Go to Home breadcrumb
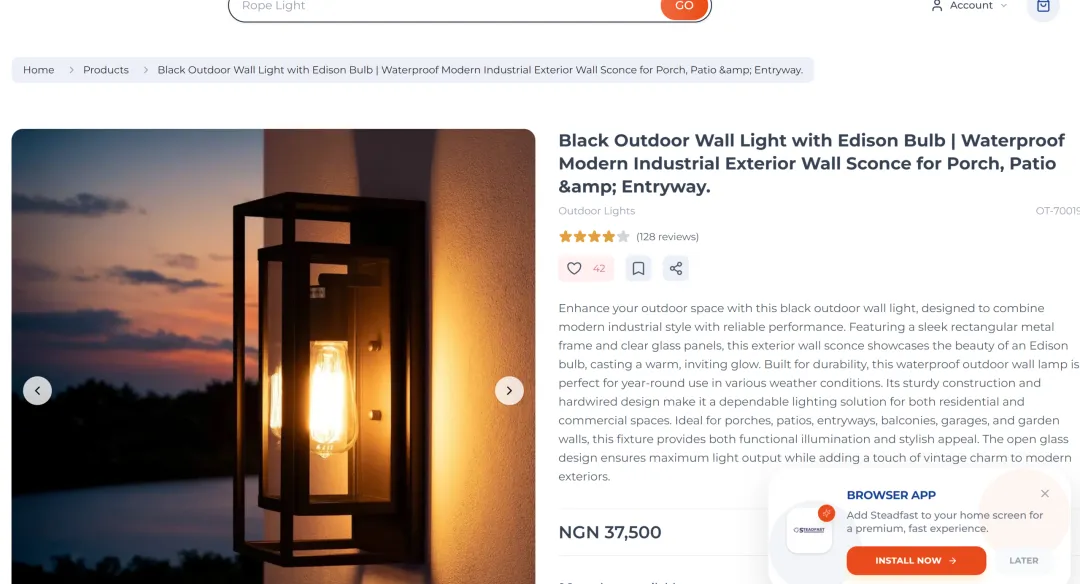The height and width of the screenshot is (584, 1080). point(39,70)
